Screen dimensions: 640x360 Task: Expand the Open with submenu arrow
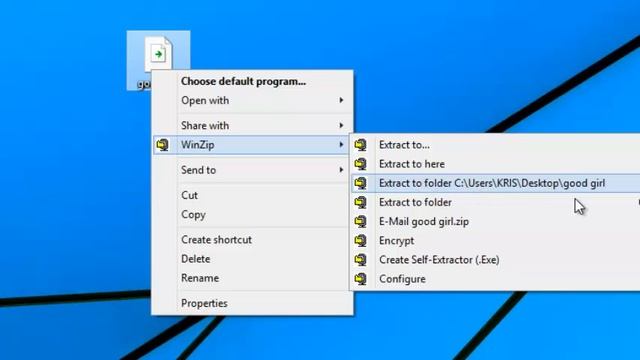[x=341, y=100]
